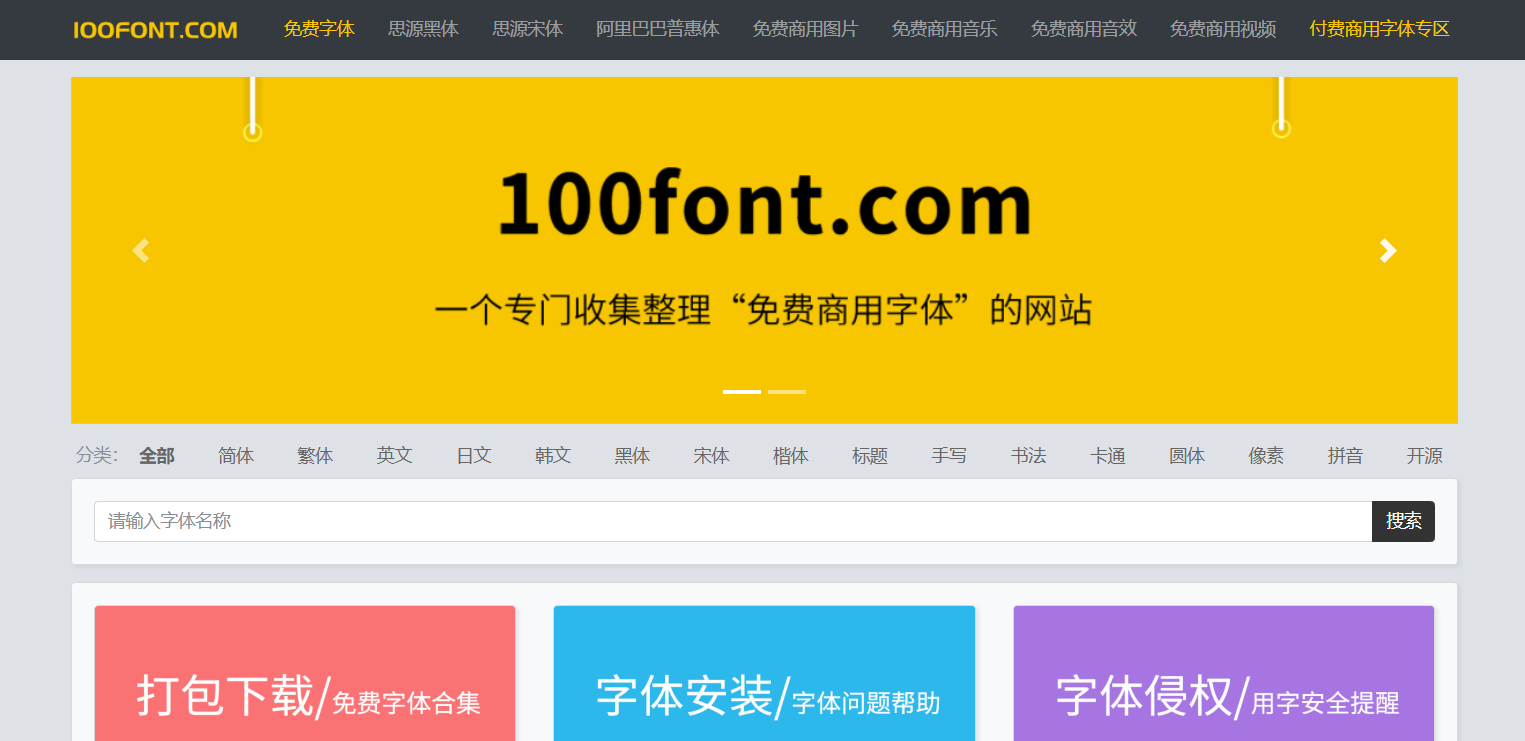
Task: Open the 字体侵权 用字安全提醒 card
Action: 1224,673
